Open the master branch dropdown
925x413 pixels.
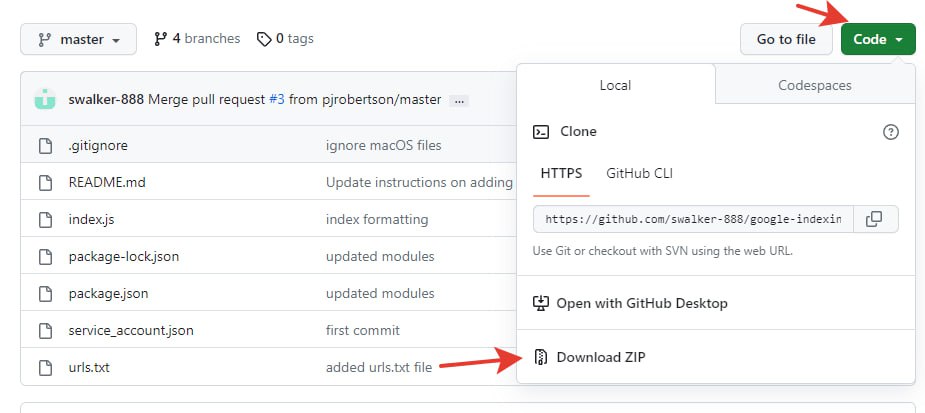click(78, 40)
